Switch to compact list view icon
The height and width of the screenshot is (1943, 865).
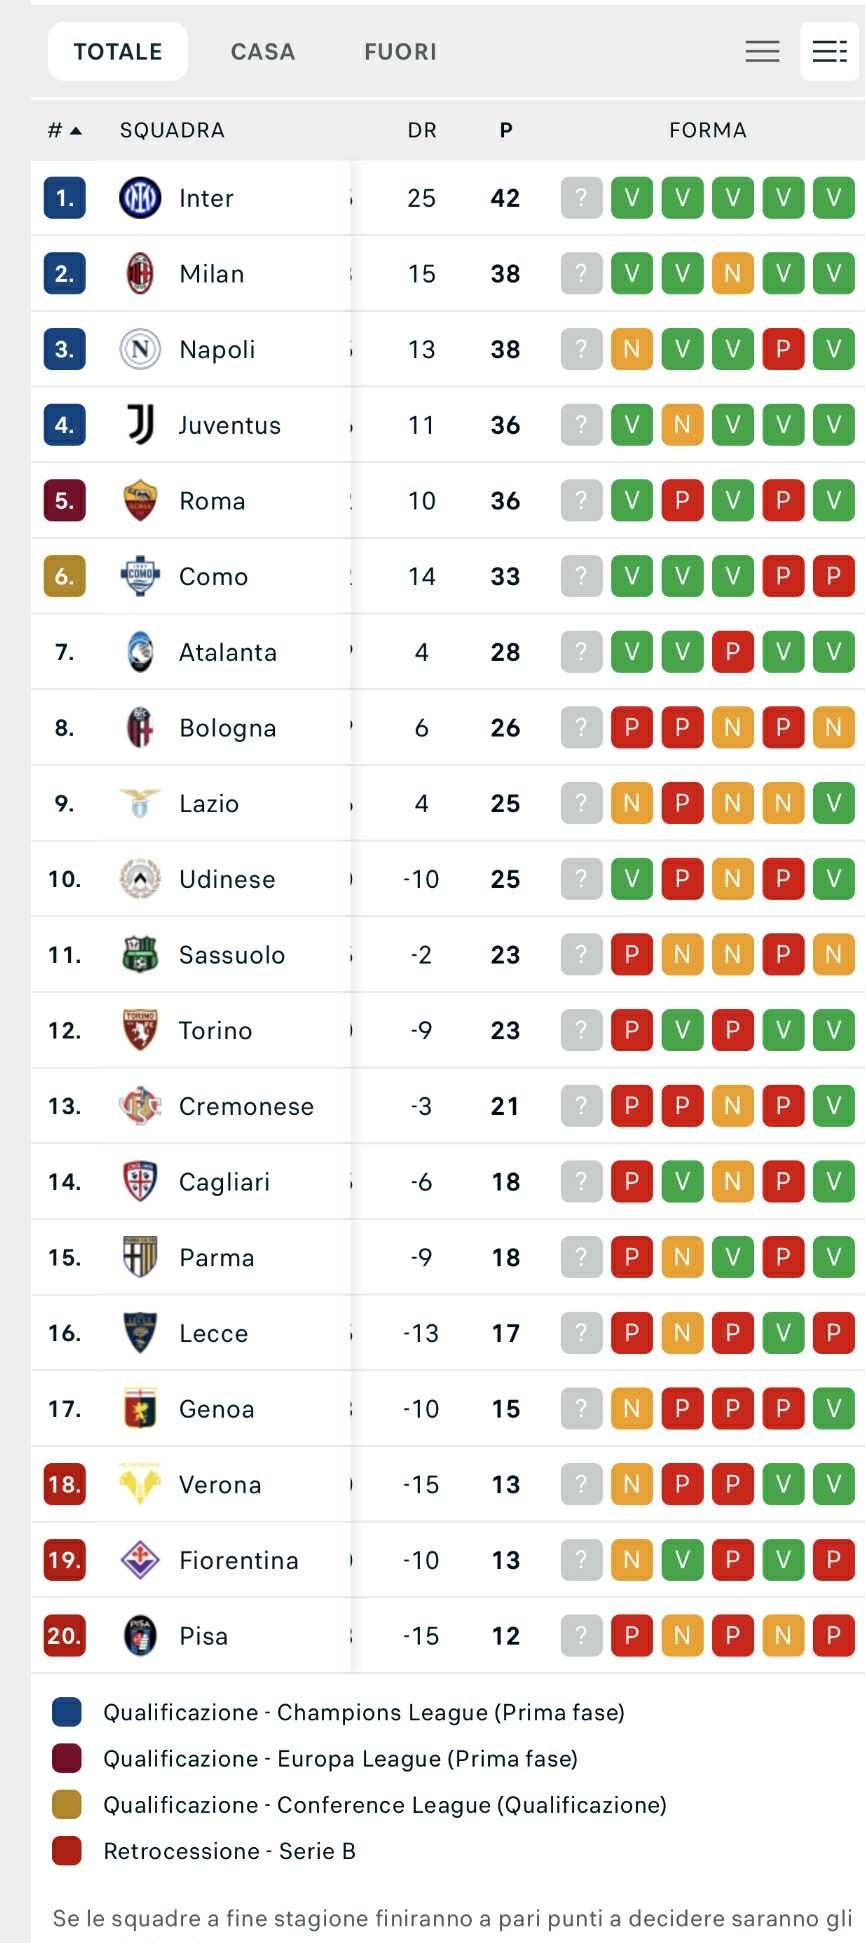click(762, 51)
